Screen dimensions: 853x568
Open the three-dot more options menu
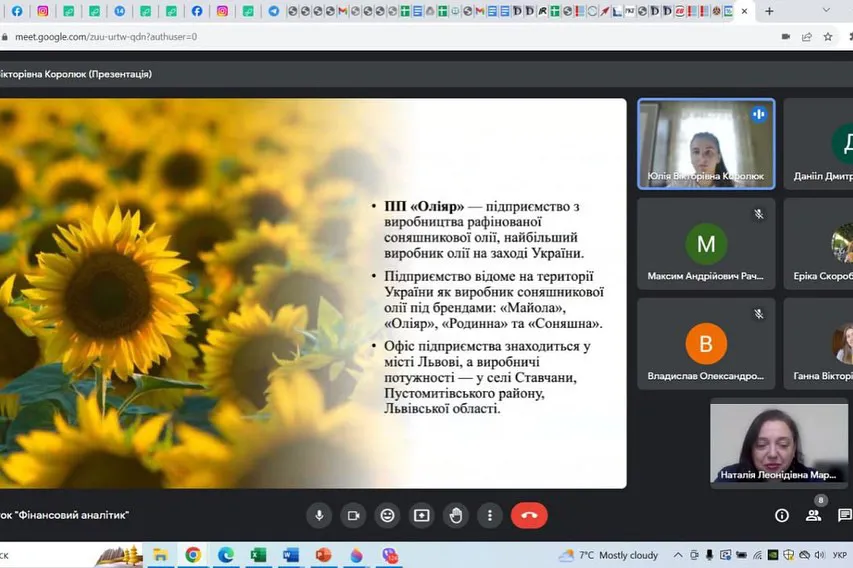(490, 515)
